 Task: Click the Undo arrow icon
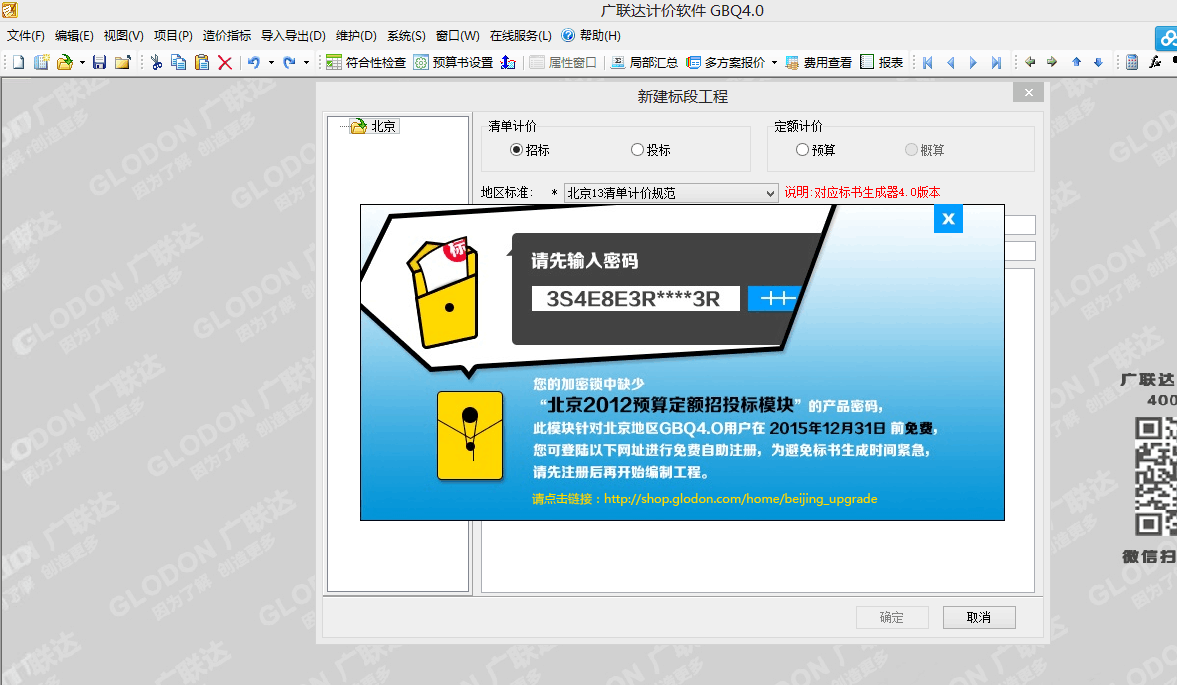tap(254, 62)
